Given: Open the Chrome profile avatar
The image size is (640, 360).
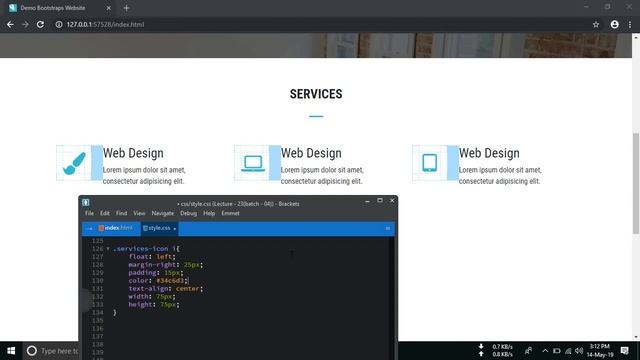Looking at the screenshot, I should [x=615, y=24].
